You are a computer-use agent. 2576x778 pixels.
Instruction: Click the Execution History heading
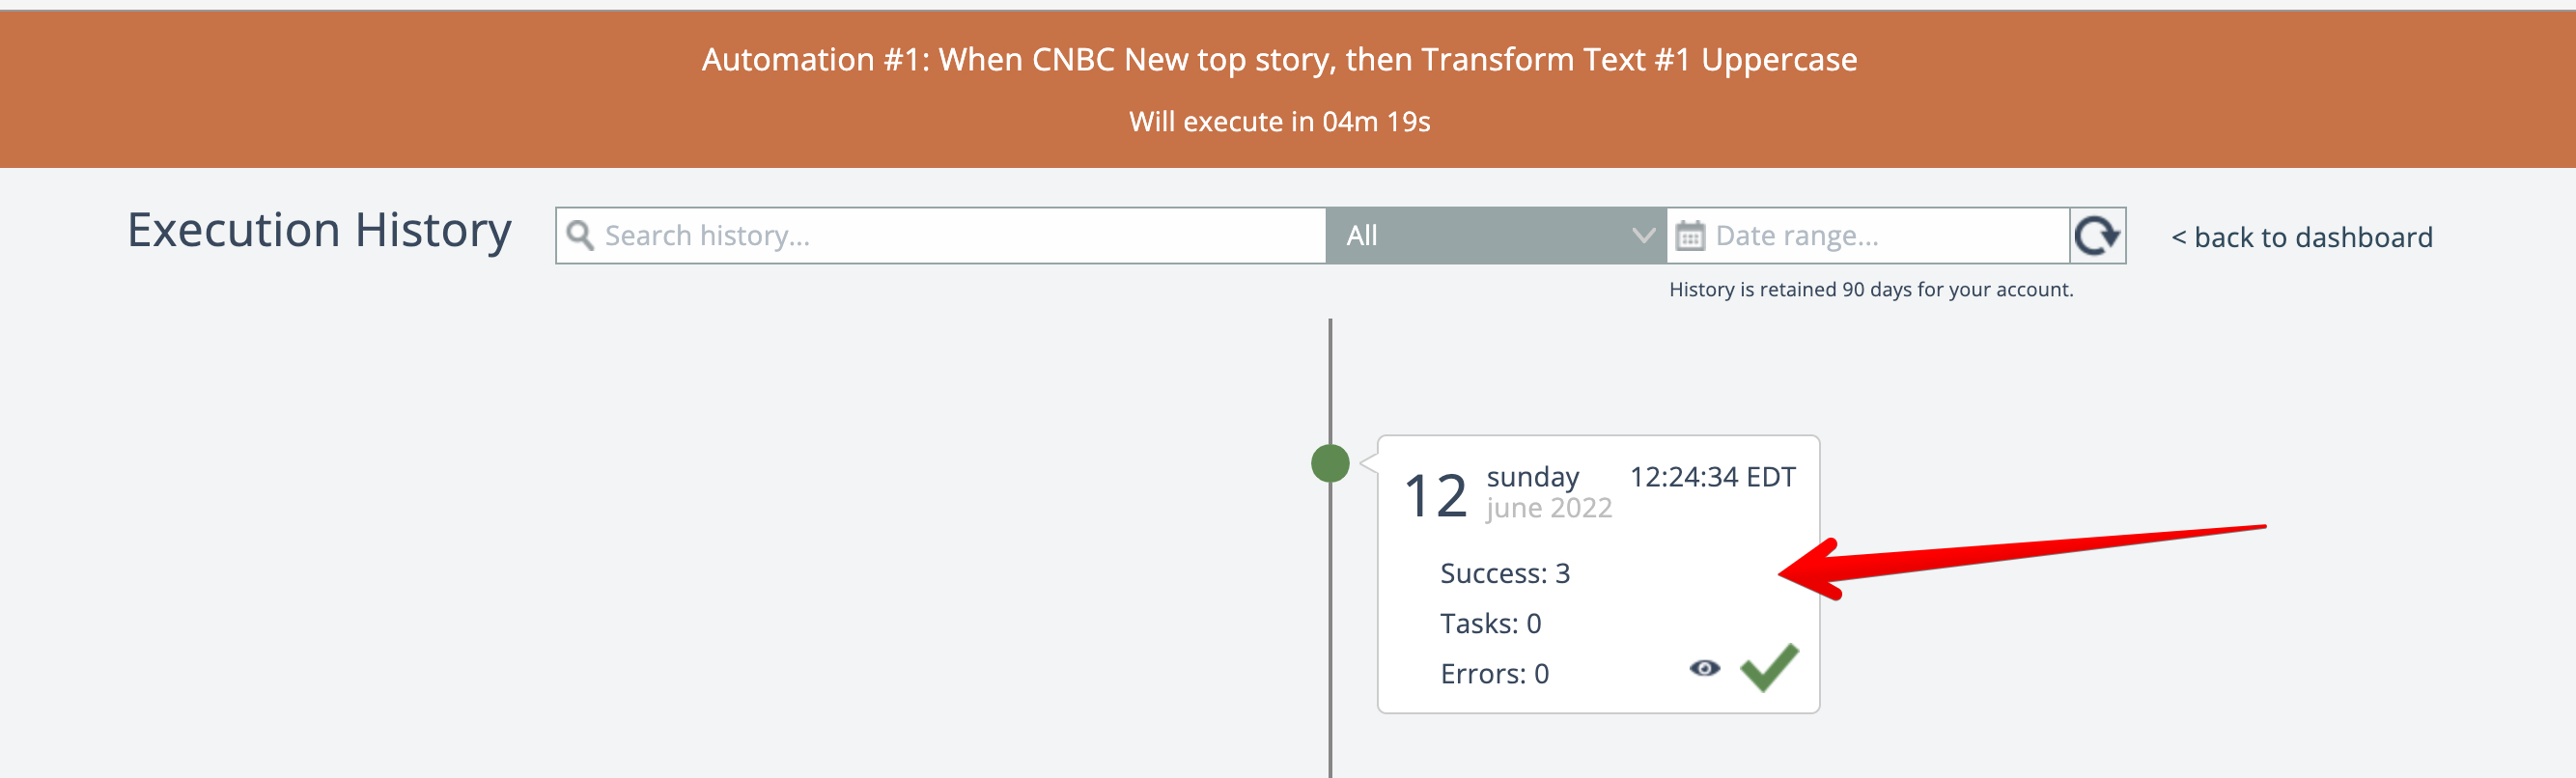point(319,231)
